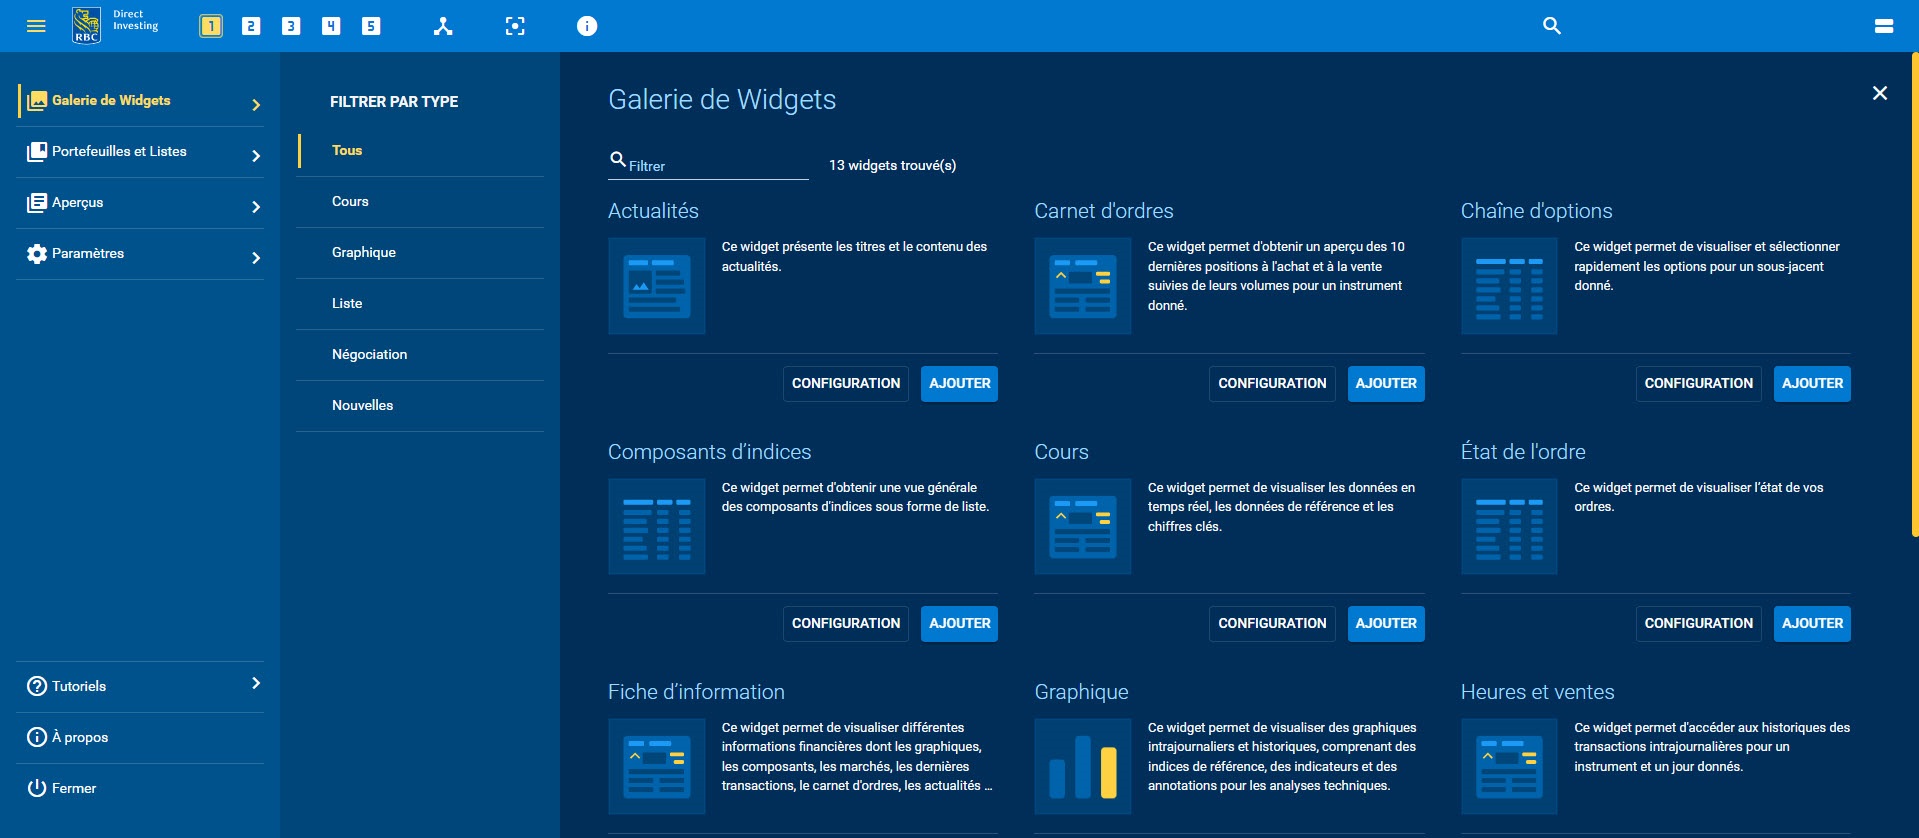The height and width of the screenshot is (838, 1919).
Task: Click the Fiche d'information widget thumbnail
Action: coord(657,767)
